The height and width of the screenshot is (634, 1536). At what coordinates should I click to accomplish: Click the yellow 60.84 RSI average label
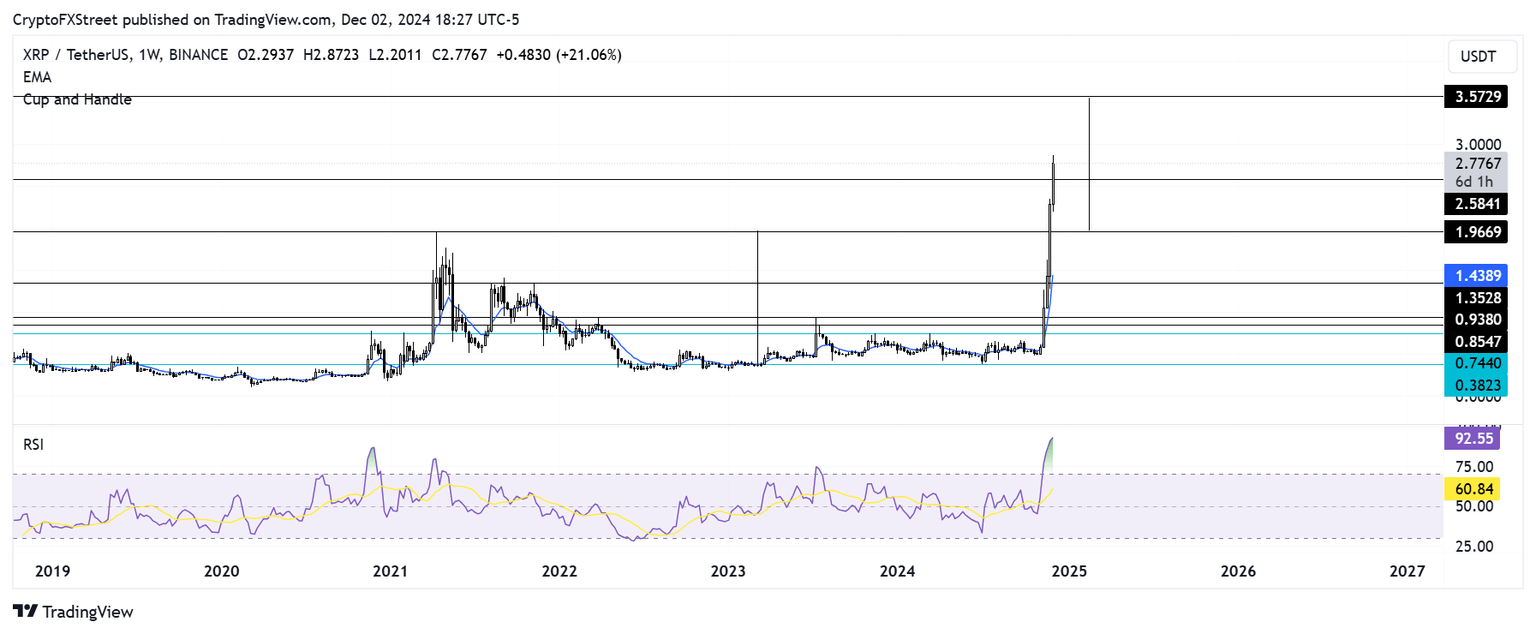(1472, 489)
